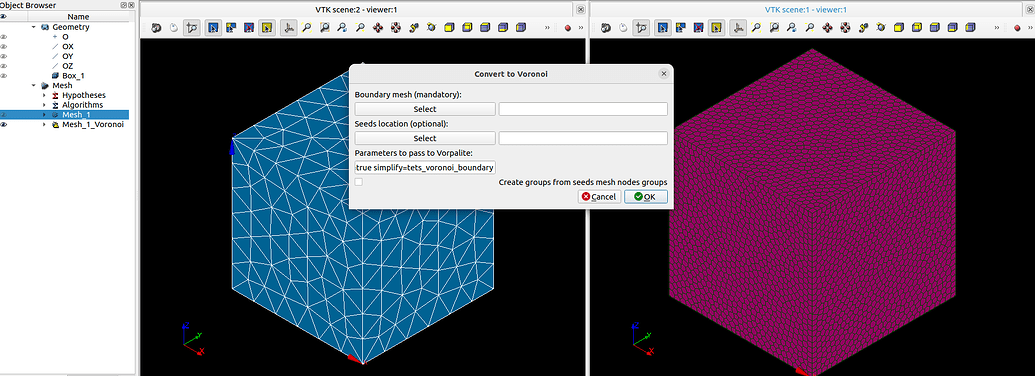The image size is (1035, 376).
Task: Open toolbar overflow chevron before record in scene:1
Action: tap(997, 28)
